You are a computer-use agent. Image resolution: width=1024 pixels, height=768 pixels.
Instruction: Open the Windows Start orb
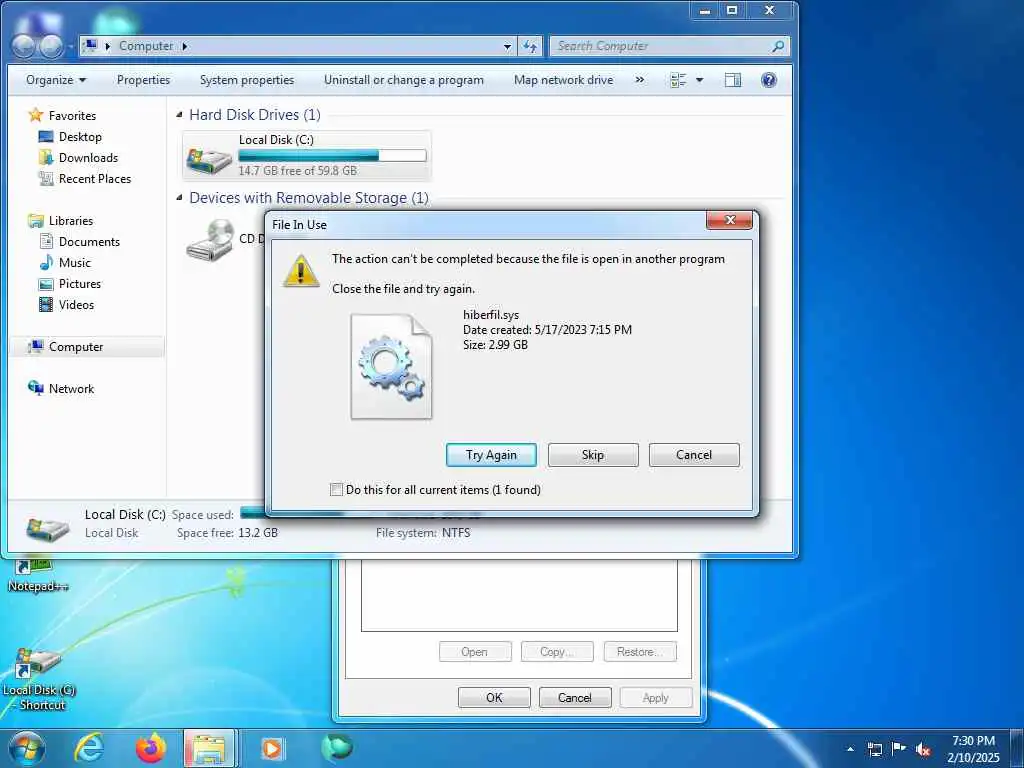(x=27, y=748)
